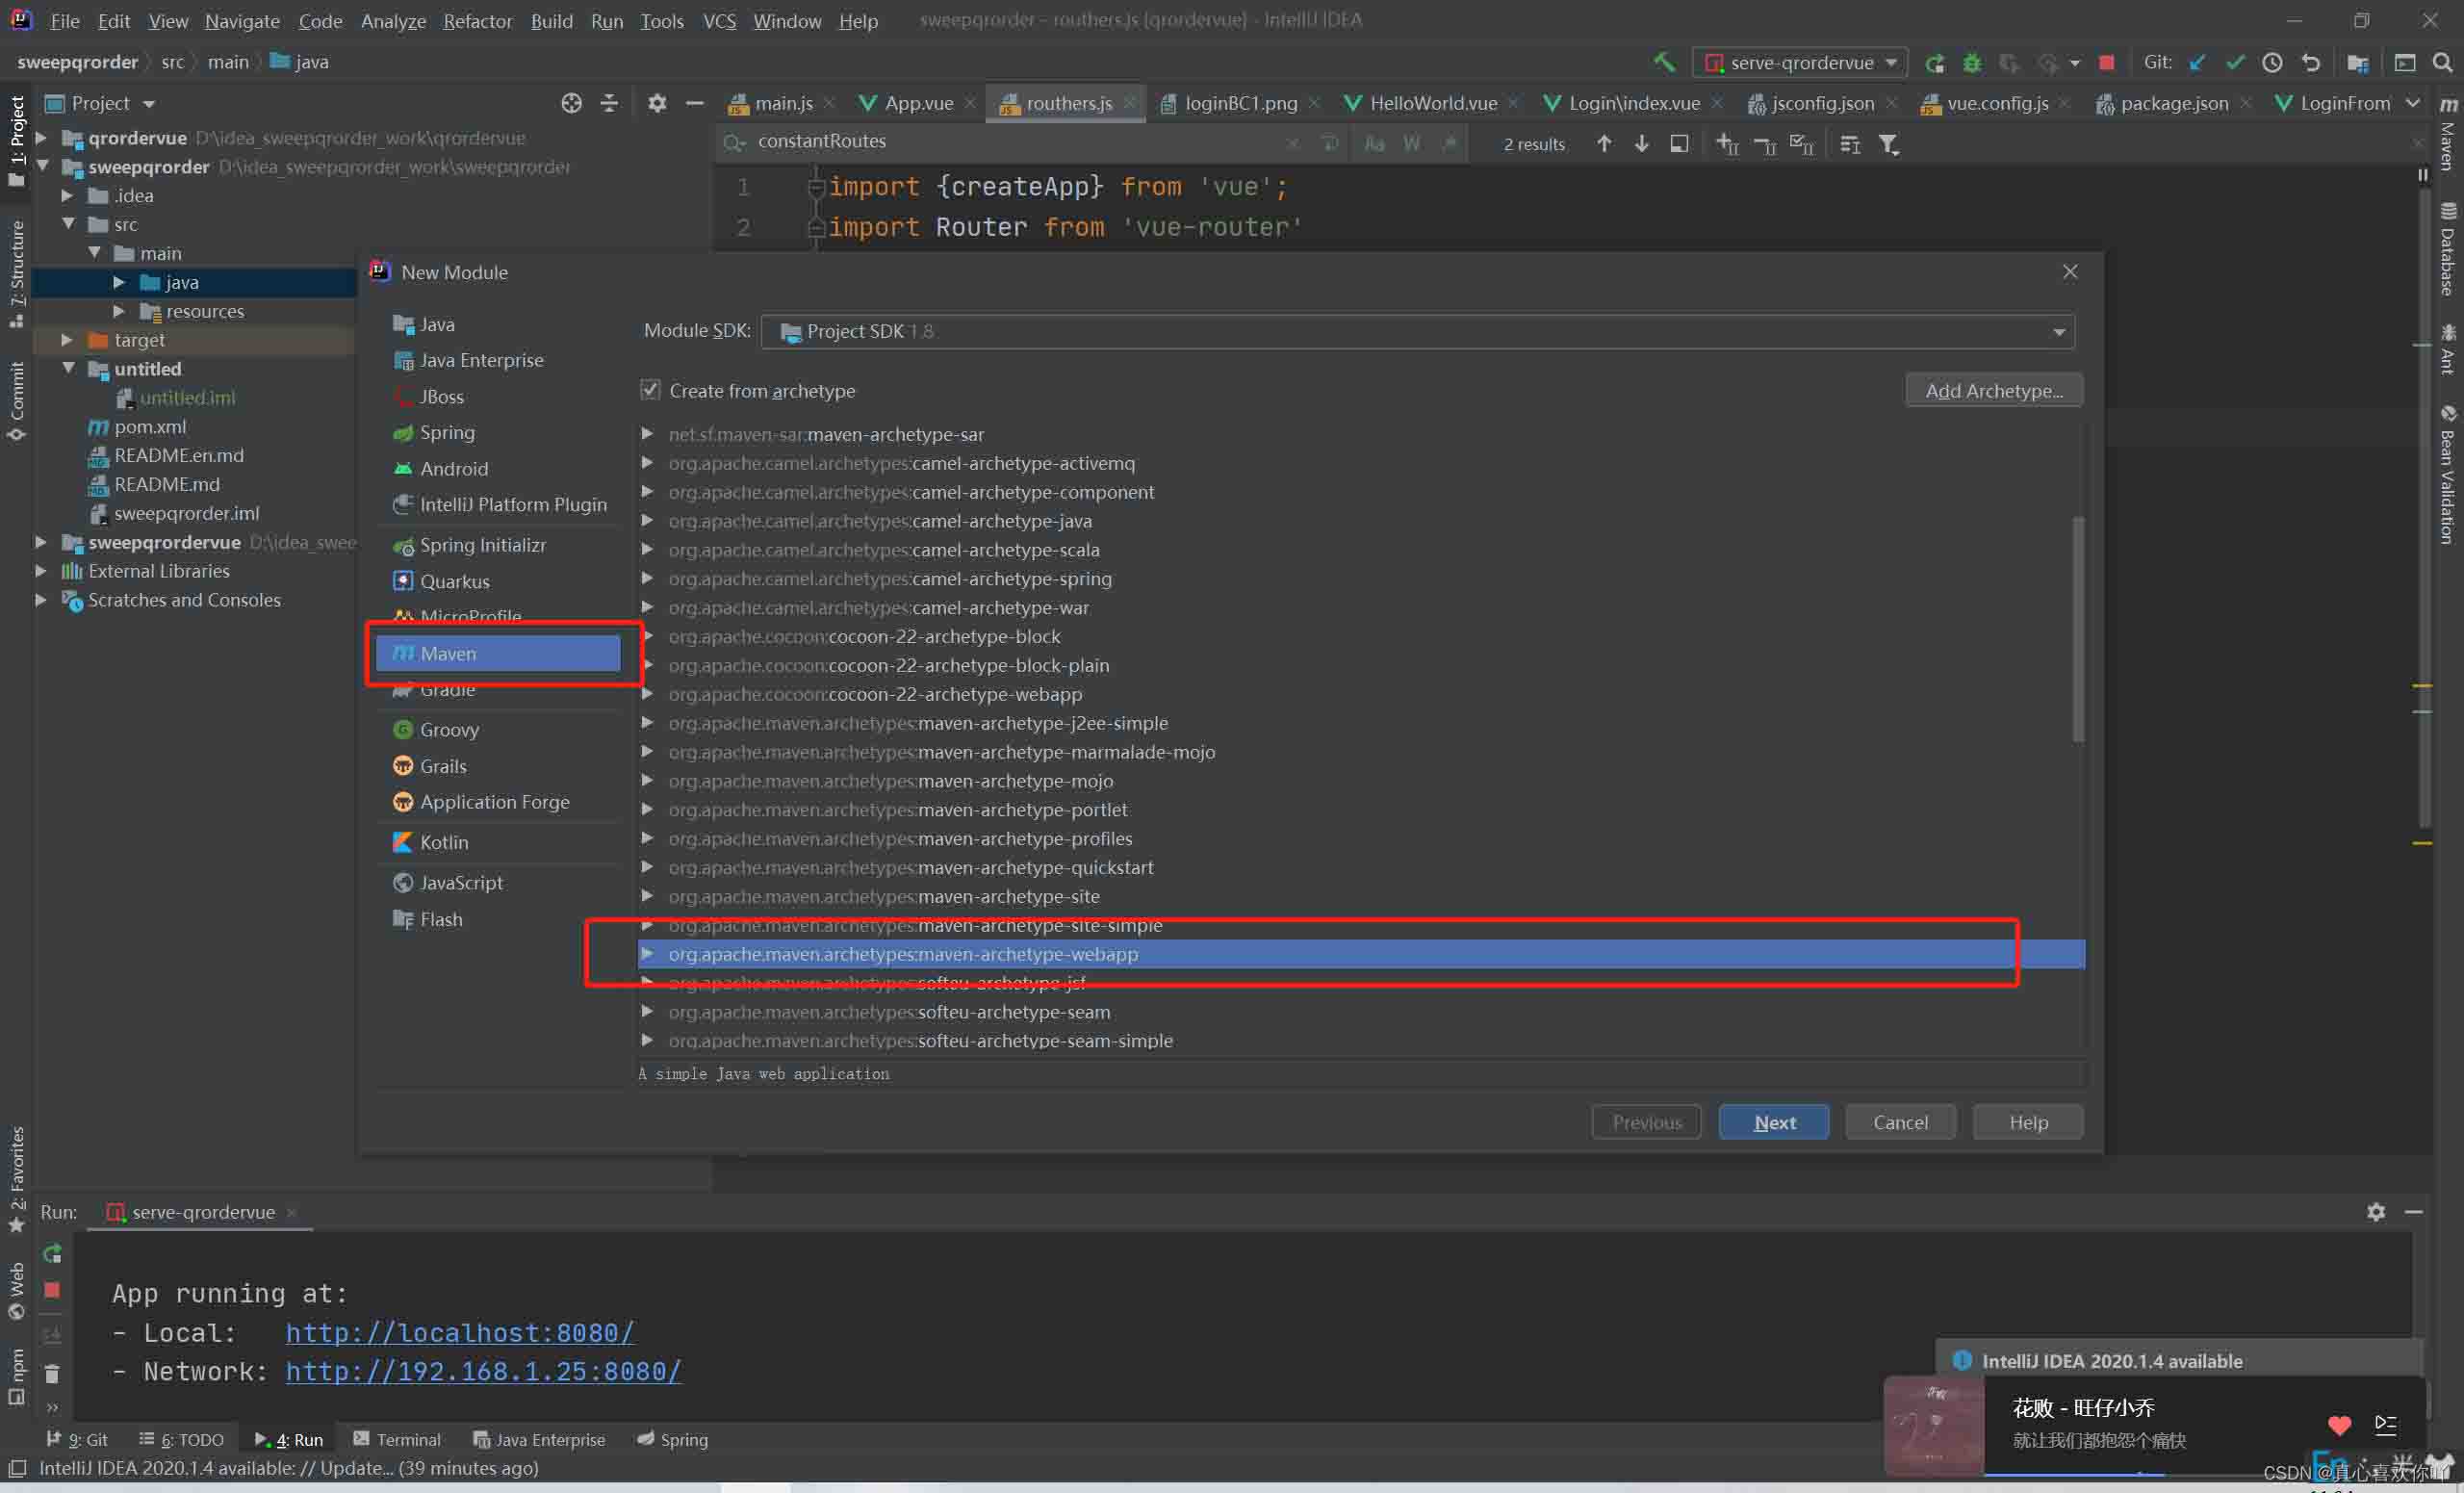
Task: Click the Search Everywhere magnifier icon
Action: (x=2442, y=62)
